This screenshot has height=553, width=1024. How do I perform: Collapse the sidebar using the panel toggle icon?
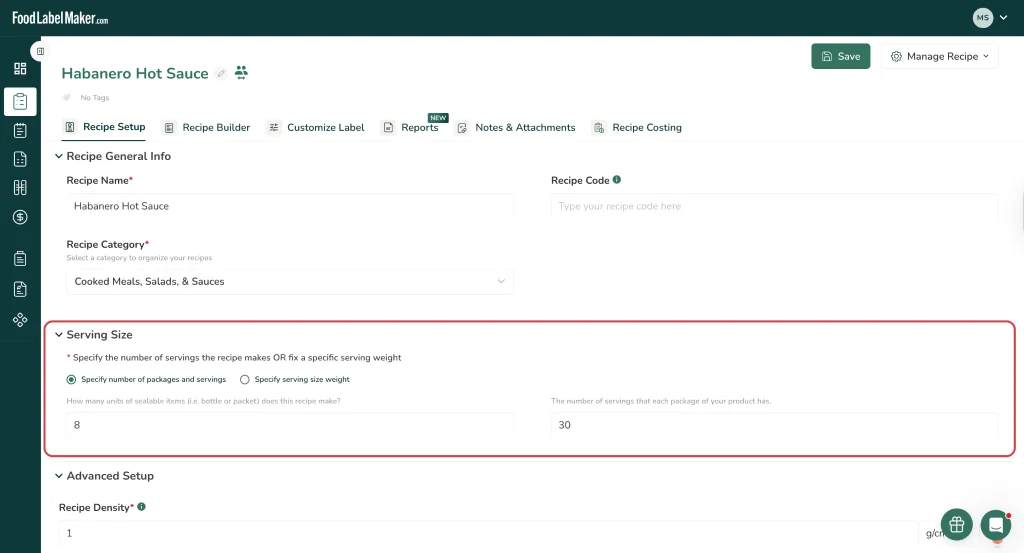(40, 51)
